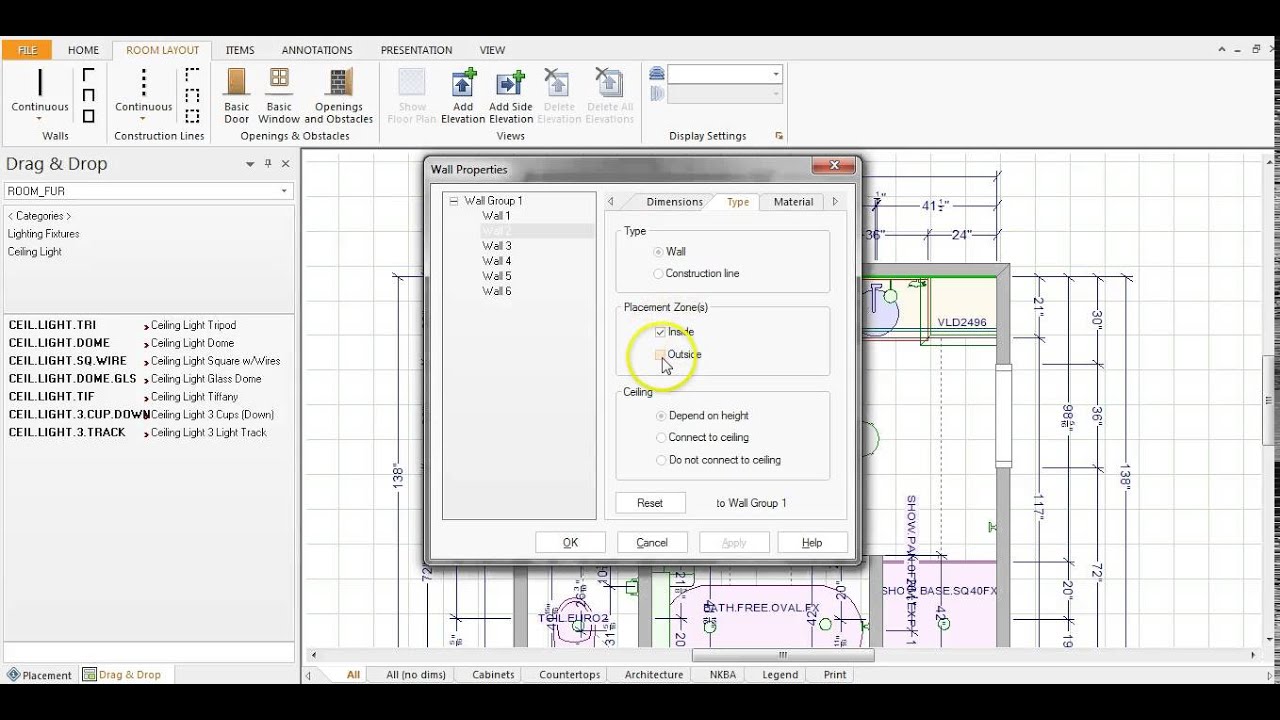Open the ROOM_FUR catalog dropdown
Image resolution: width=1280 pixels, height=720 pixels.
point(284,191)
